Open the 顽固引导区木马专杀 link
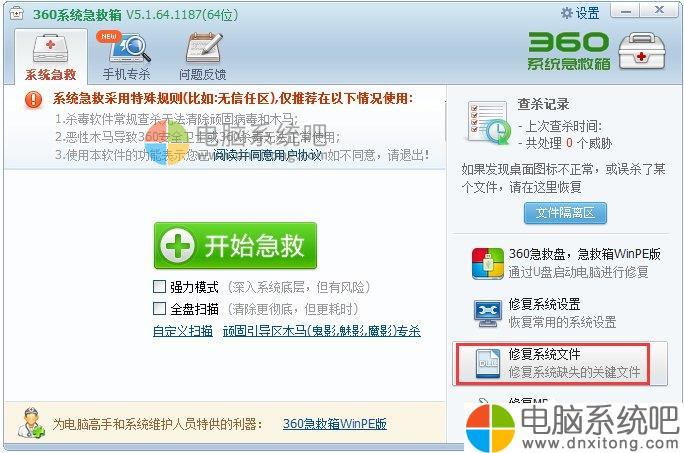This screenshot has width=684, height=453. (321, 331)
